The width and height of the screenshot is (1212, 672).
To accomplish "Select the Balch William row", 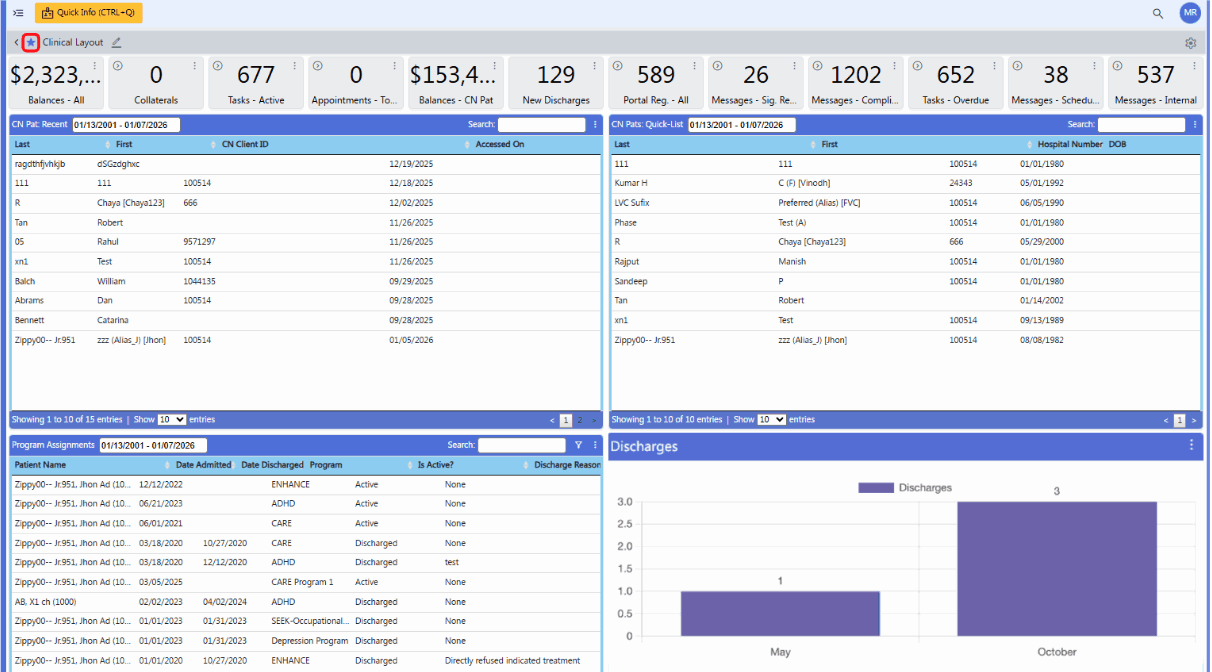I will coord(306,282).
